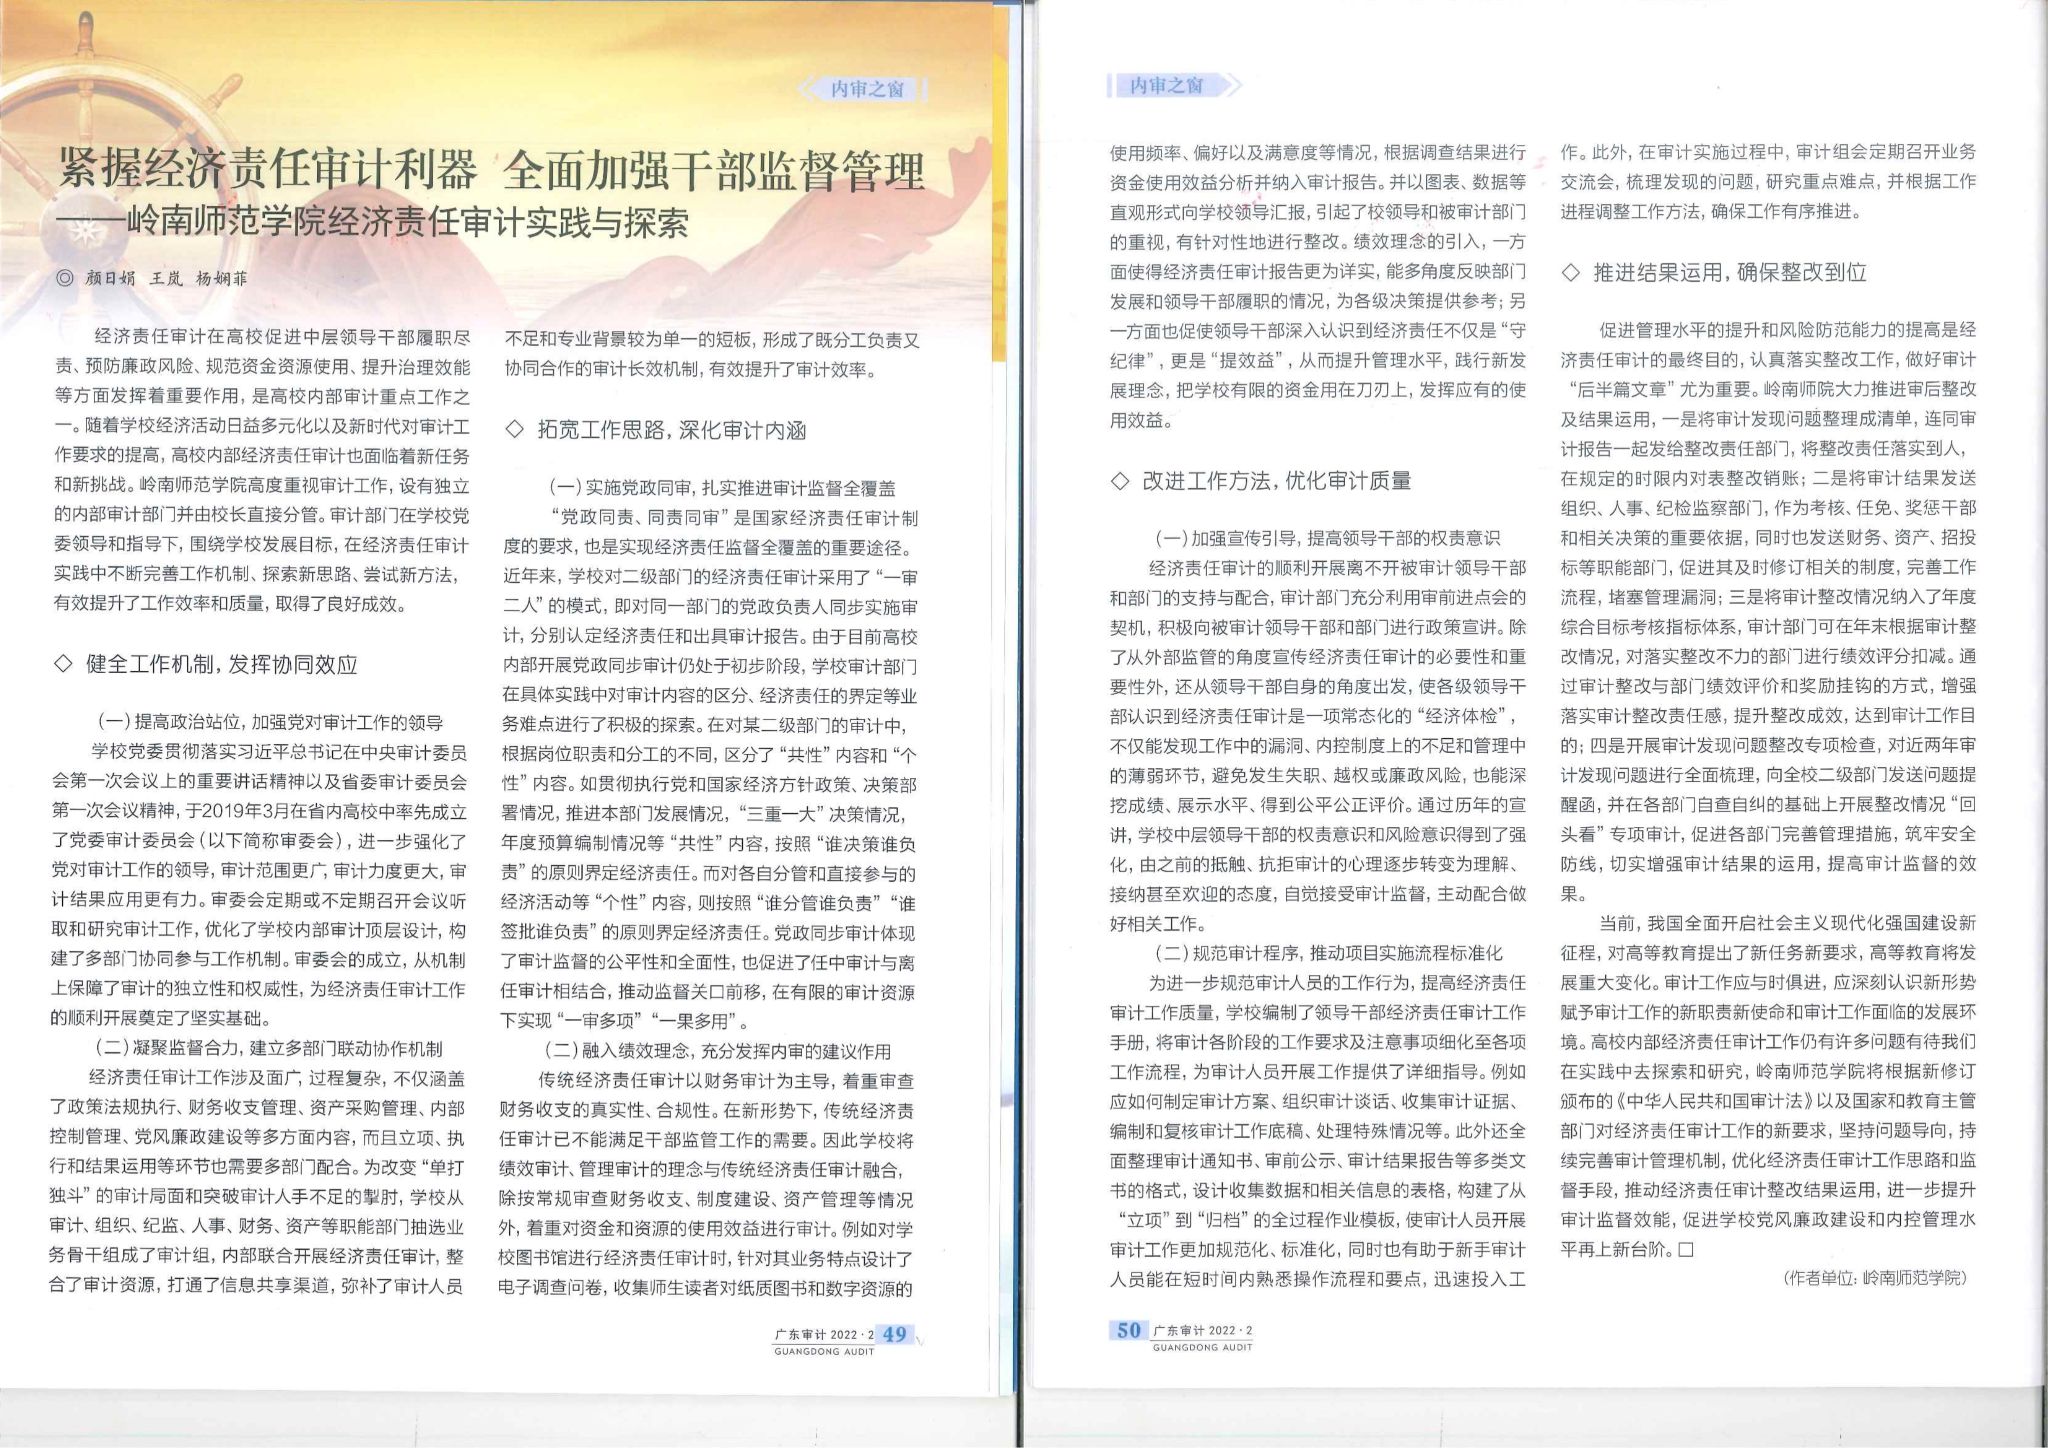The width and height of the screenshot is (2048, 1448).
Task: Click the diamond before 健全工作机制 heading
Action: click(x=63, y=665)
